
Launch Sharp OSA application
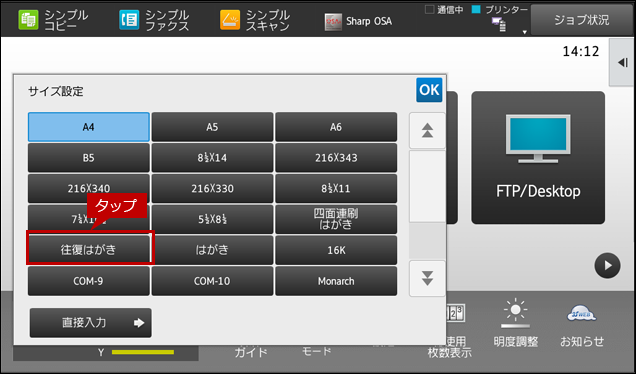click(x=358, y=21)
